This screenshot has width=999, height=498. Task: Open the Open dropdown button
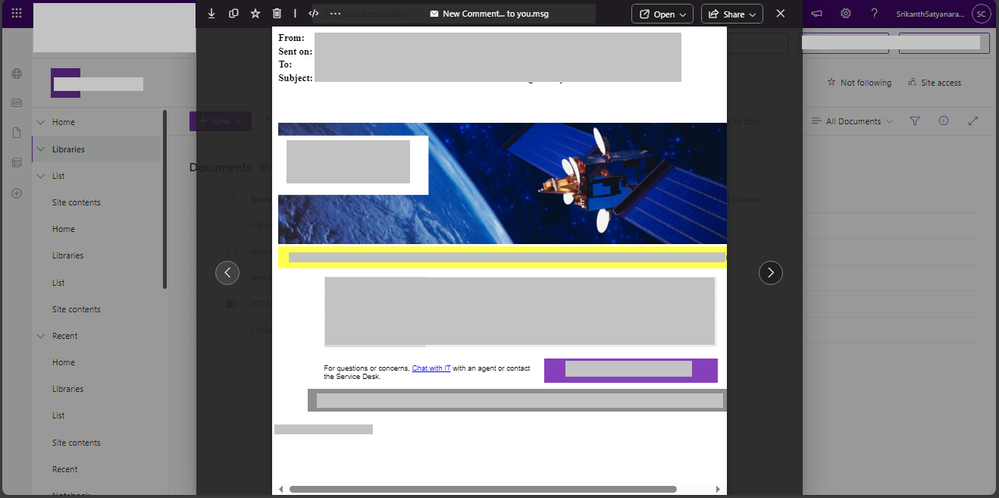pos(662,14)
